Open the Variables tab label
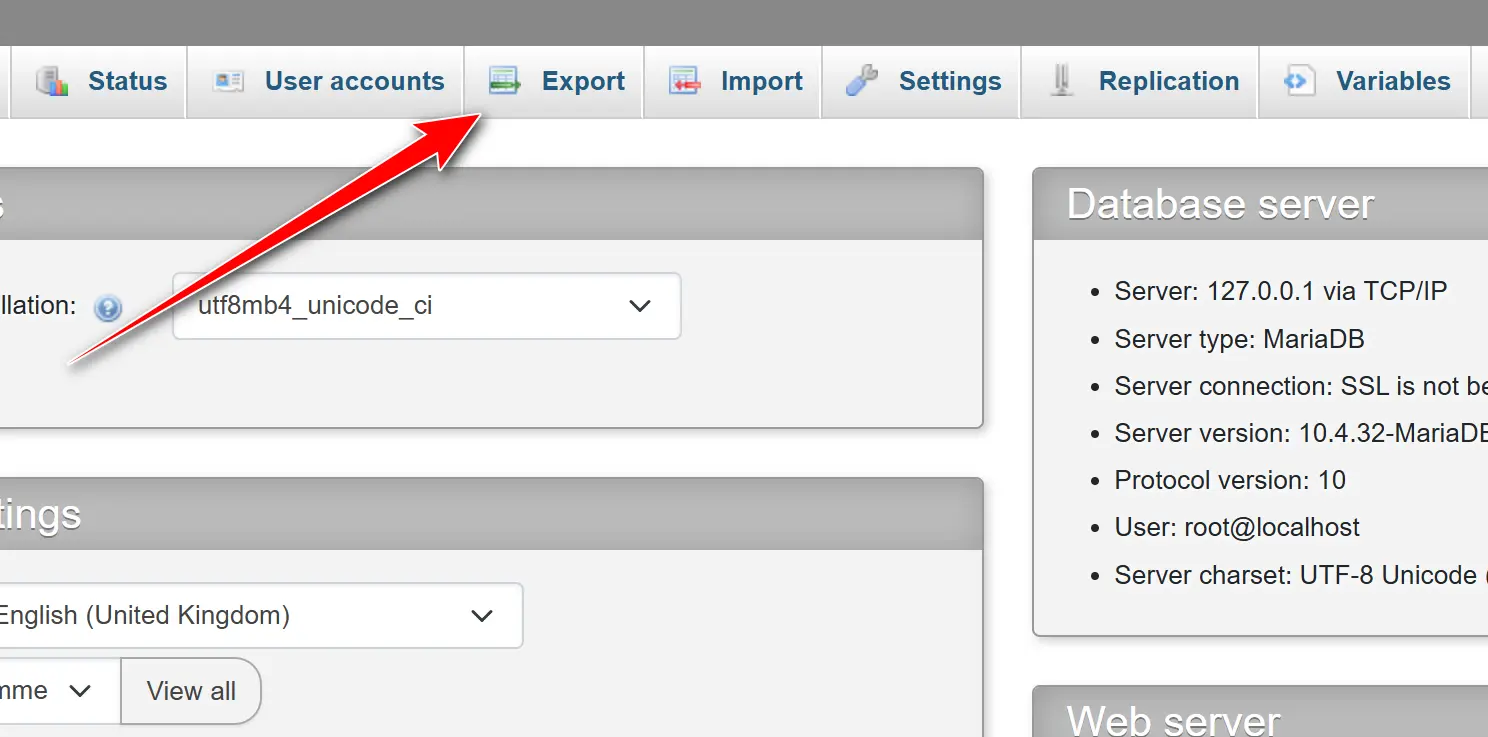The height and width of the screenshot is (737, 1488). coord(1393,81)
